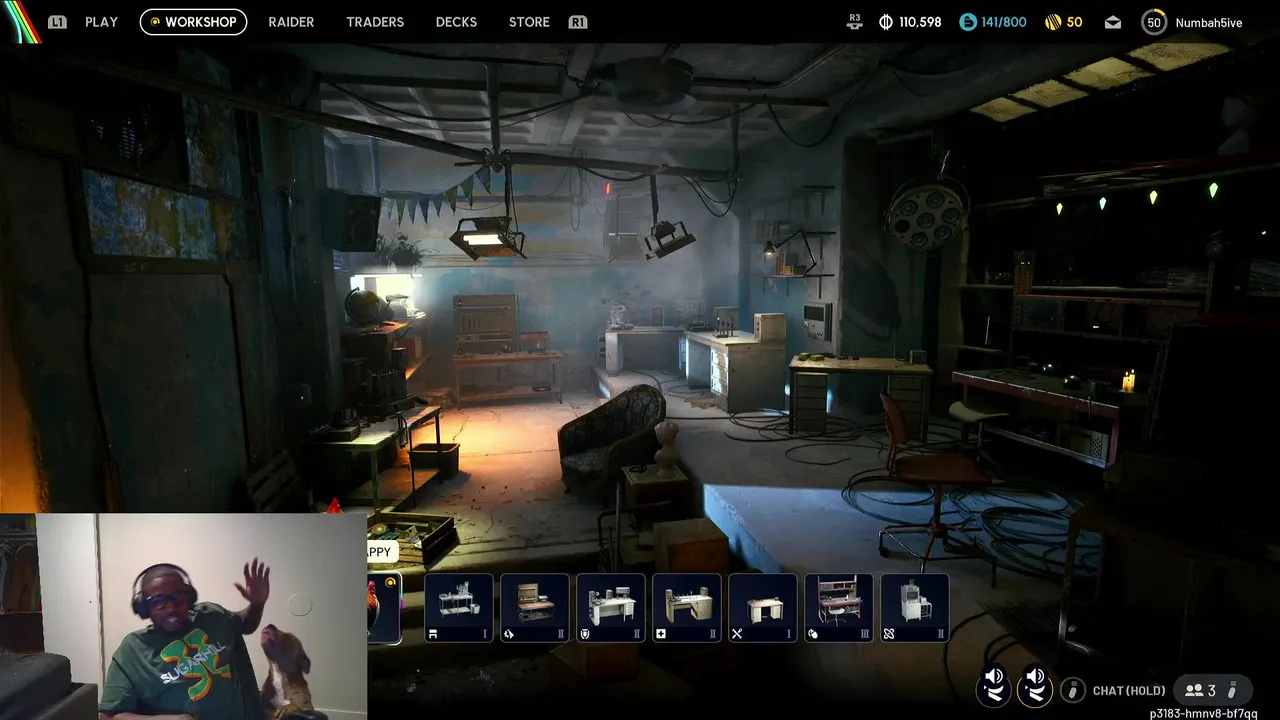Viewport: 1280px width, 720px height.
Task: Select the explosives station card
Action: click(x=839, y=608)
